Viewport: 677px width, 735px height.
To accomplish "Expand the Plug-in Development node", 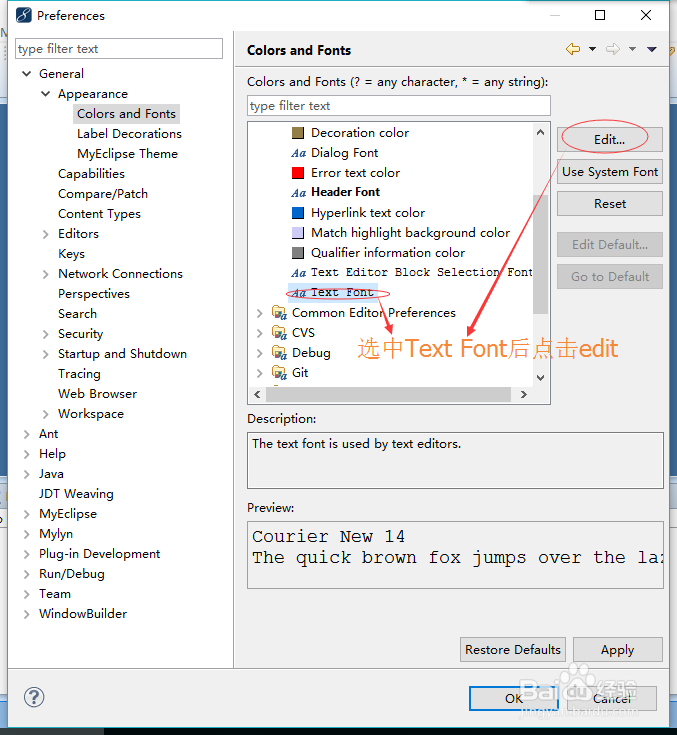I will point(27,555).
